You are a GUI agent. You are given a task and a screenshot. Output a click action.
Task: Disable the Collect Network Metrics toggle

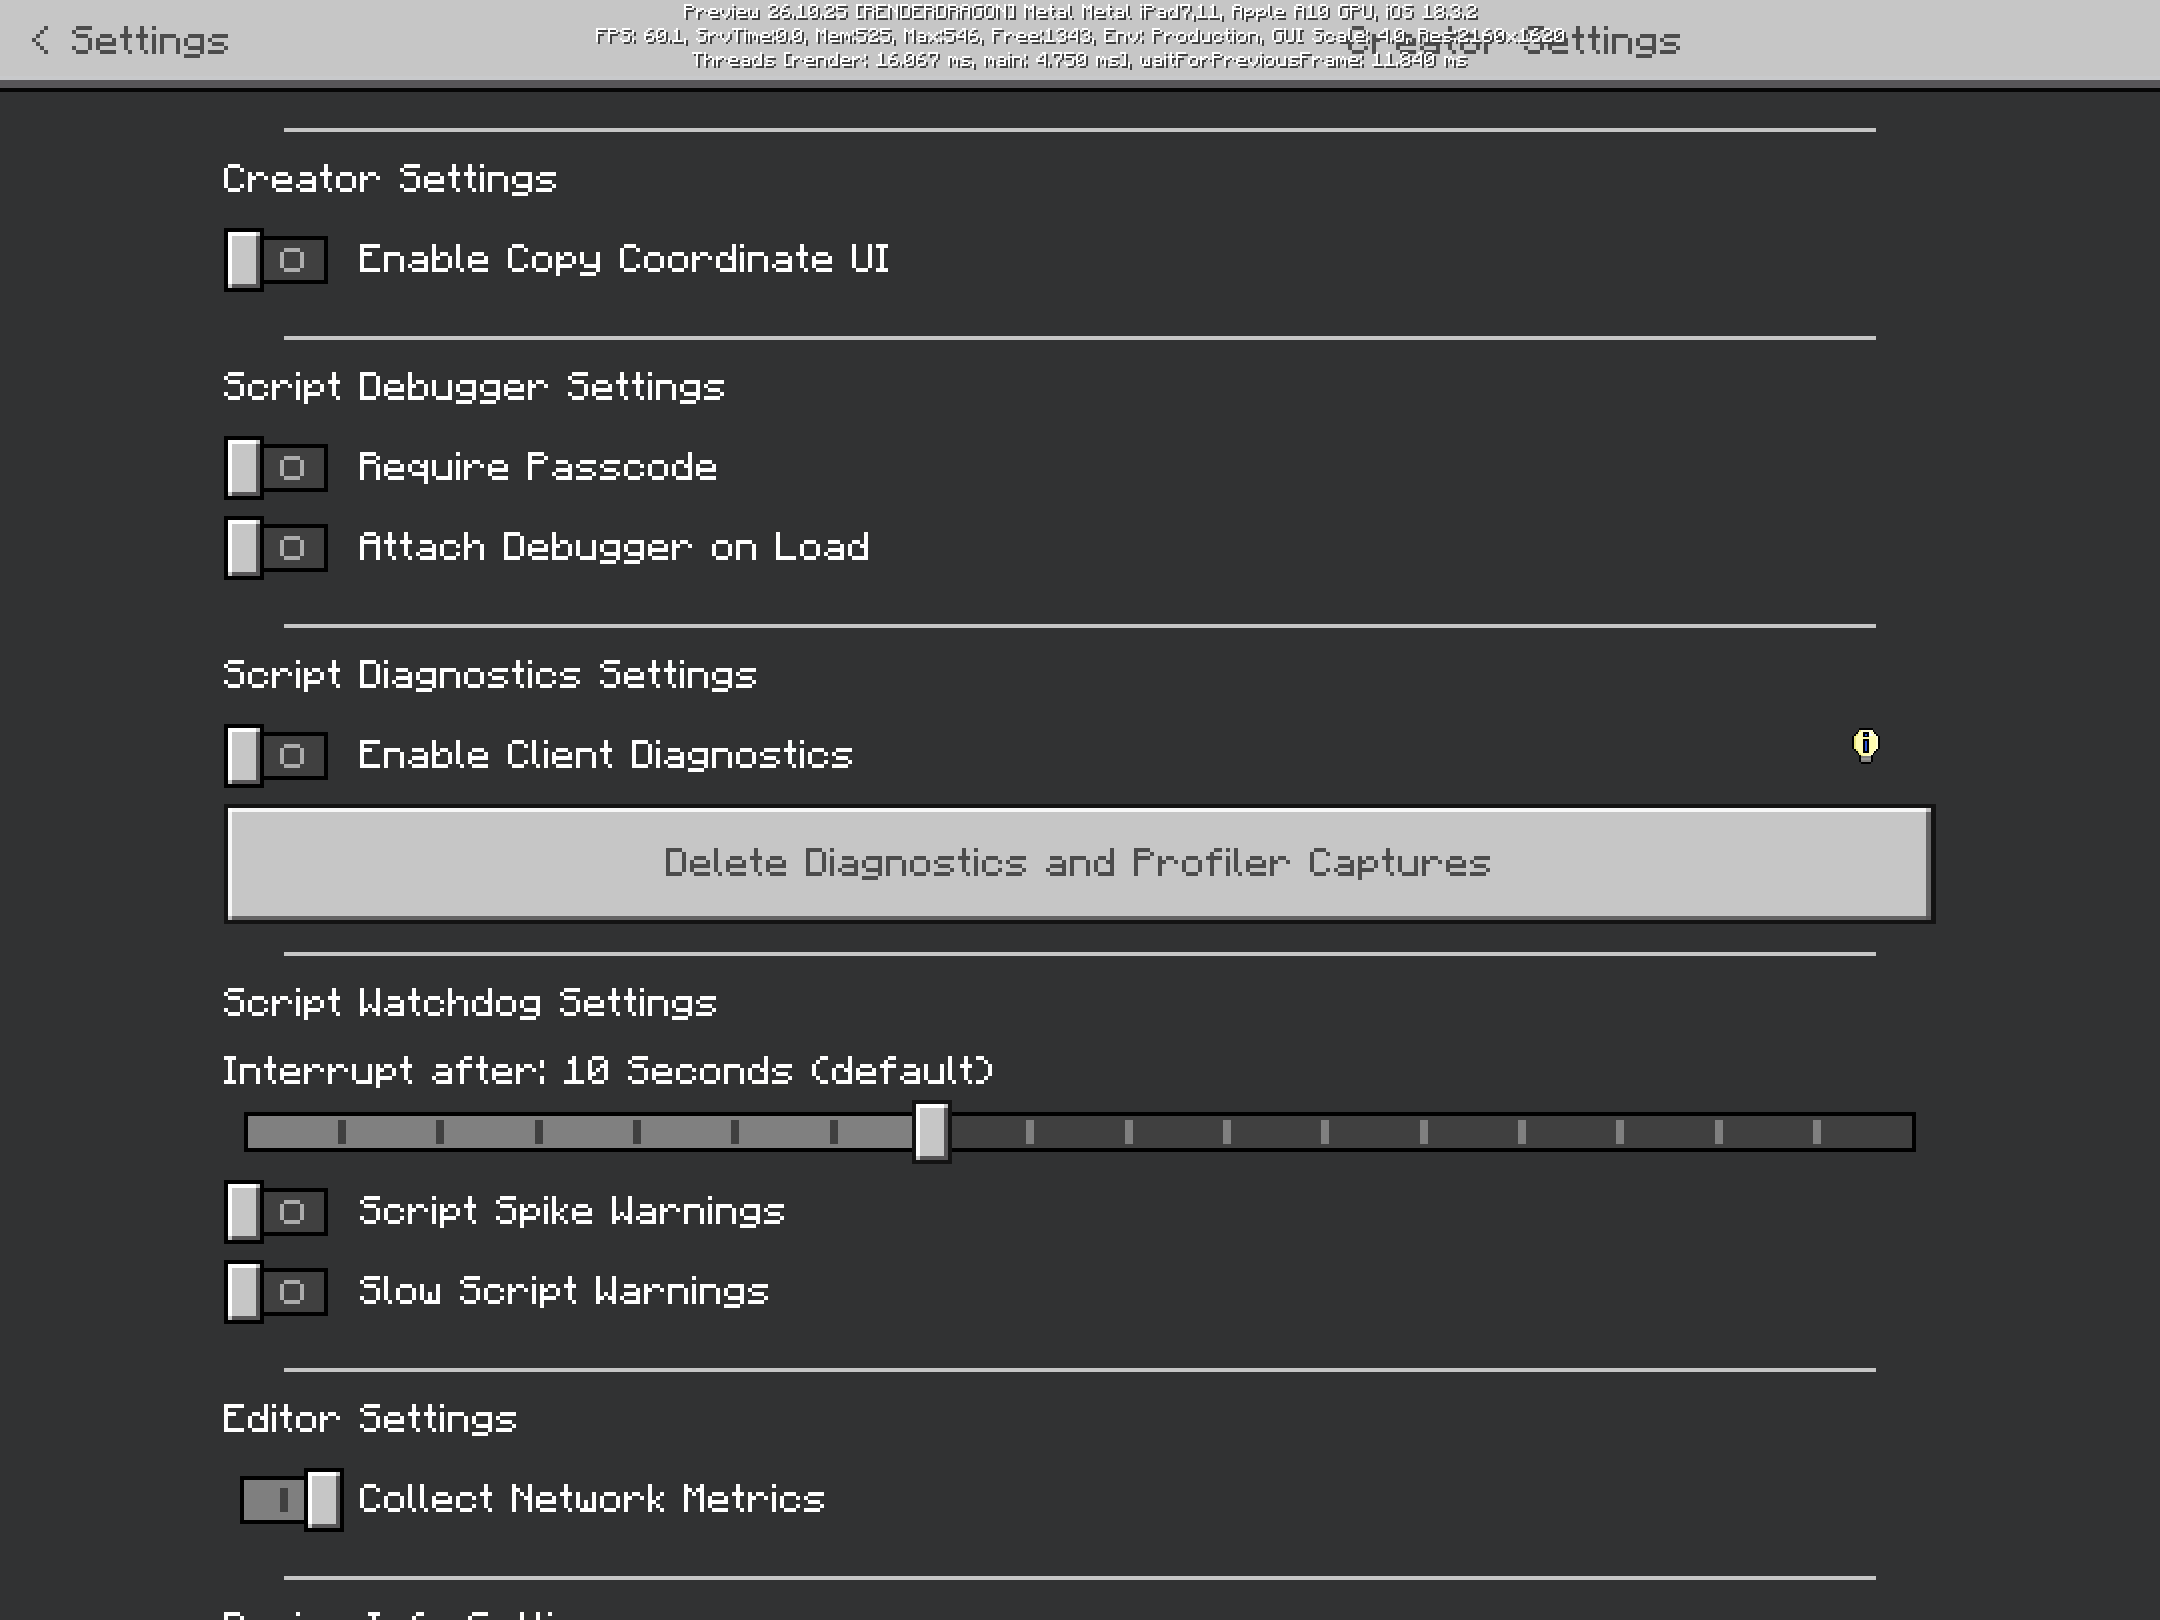[x=291, y=1500]
